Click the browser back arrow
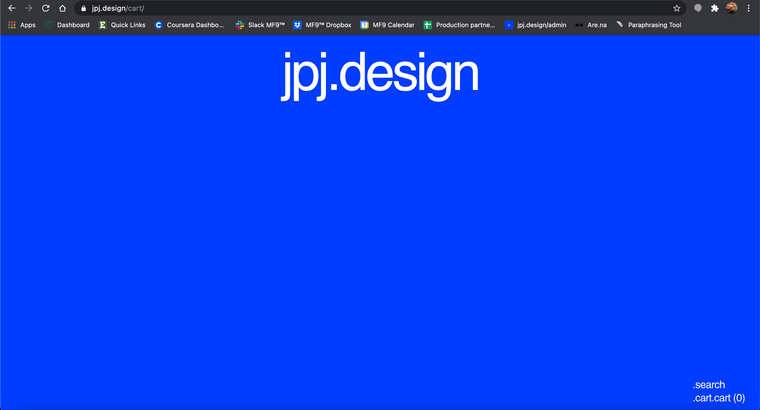The height and width of the screenshot is (410, 760). coord(11,8)
